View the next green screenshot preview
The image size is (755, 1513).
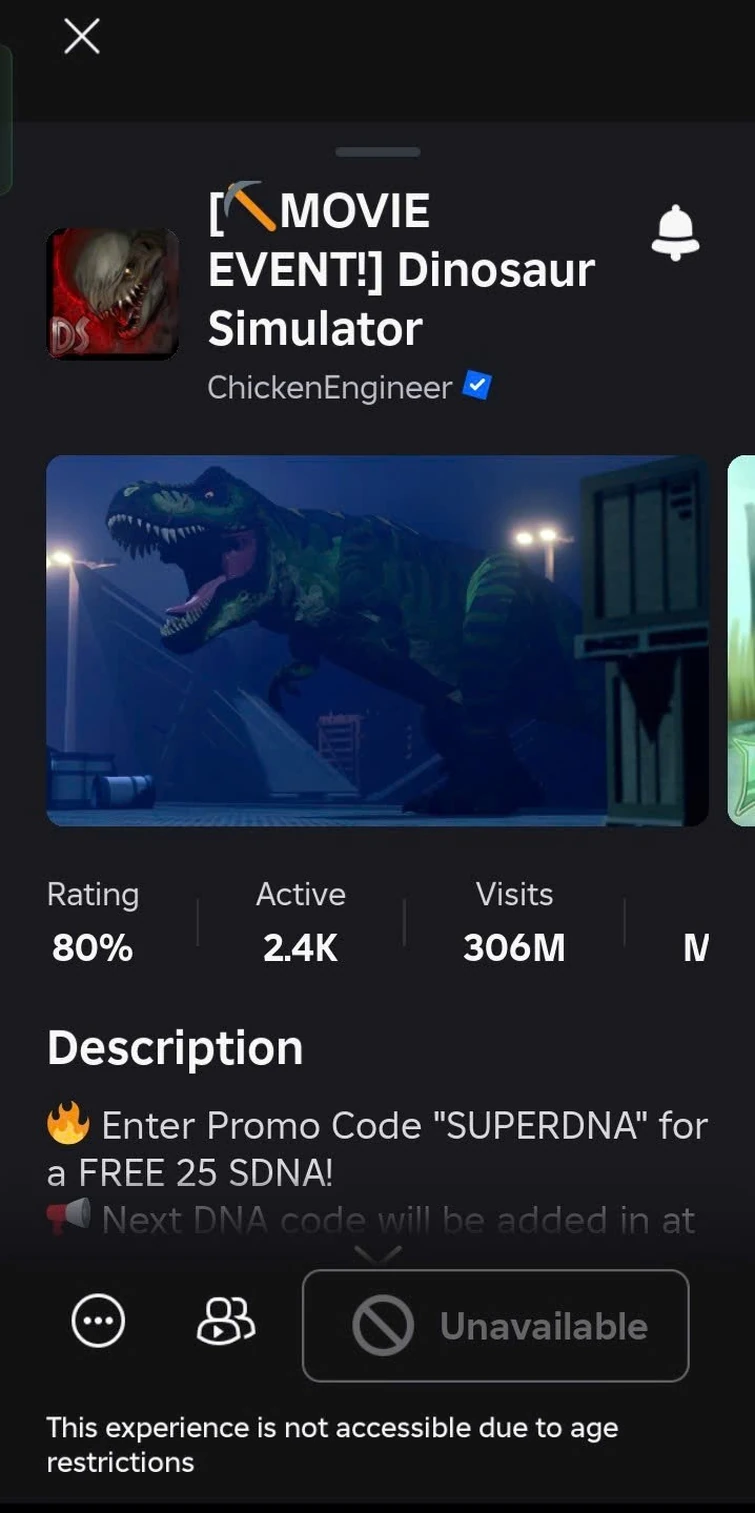click(741, 641)
